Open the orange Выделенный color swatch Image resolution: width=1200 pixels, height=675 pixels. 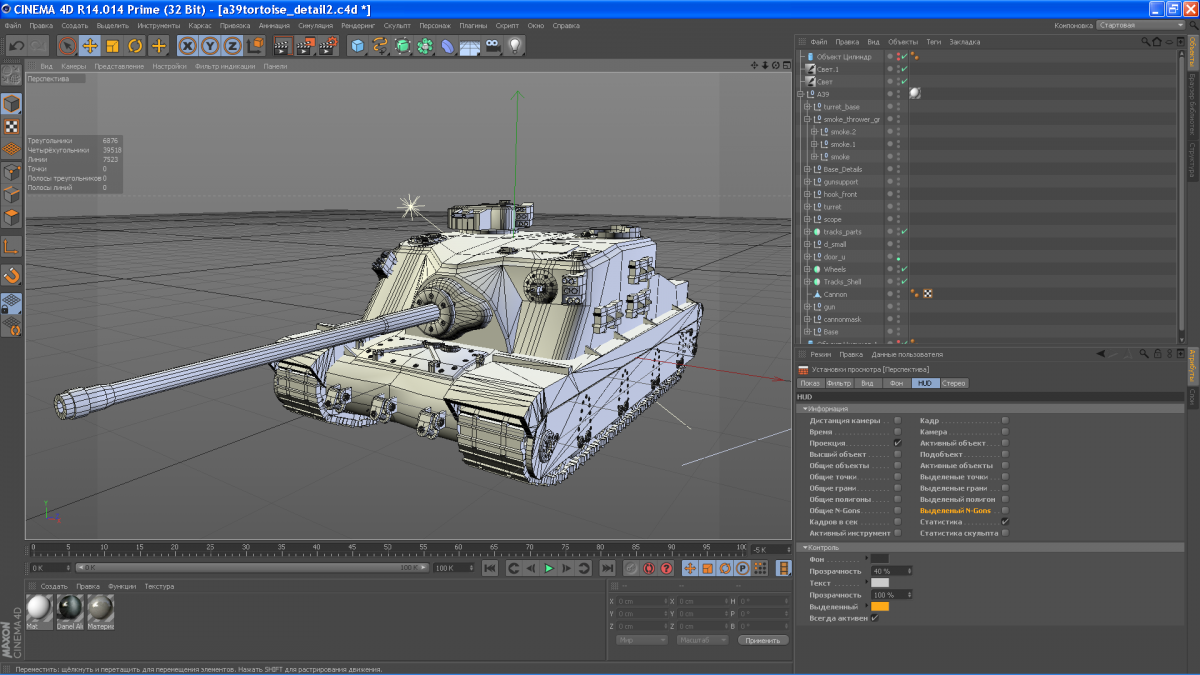(x=880, y=606)
